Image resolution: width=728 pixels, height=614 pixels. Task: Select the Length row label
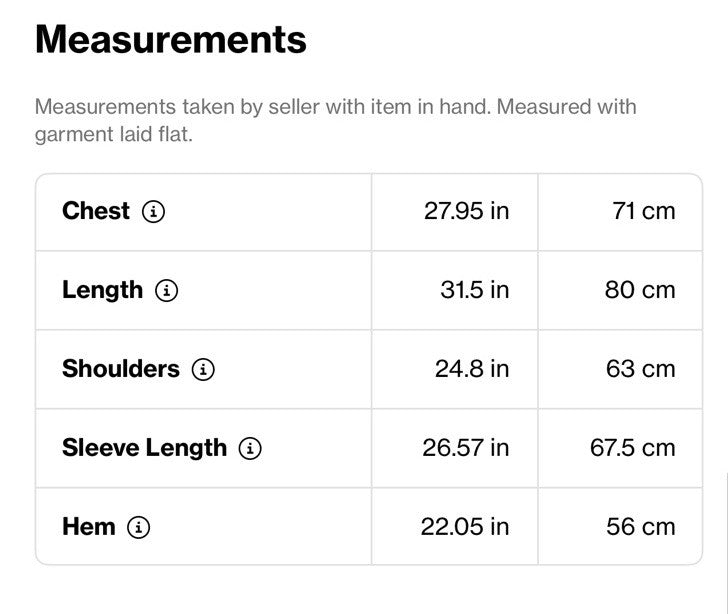click(x=102, y=291)
